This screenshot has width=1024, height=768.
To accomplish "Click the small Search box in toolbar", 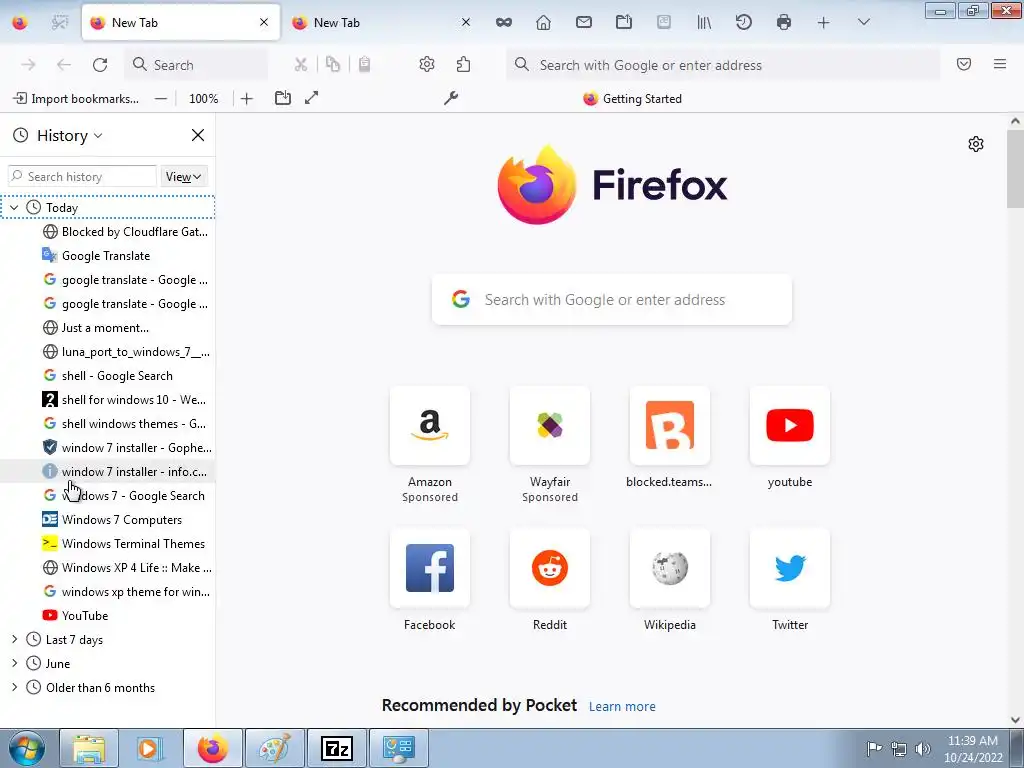I will tap(196, 65).
